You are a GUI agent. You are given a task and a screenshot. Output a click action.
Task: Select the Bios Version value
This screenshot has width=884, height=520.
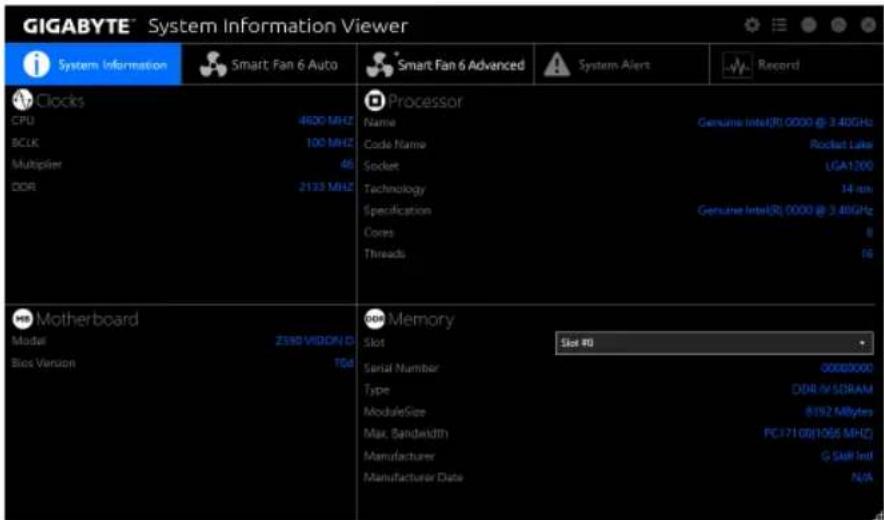[344, 363]
